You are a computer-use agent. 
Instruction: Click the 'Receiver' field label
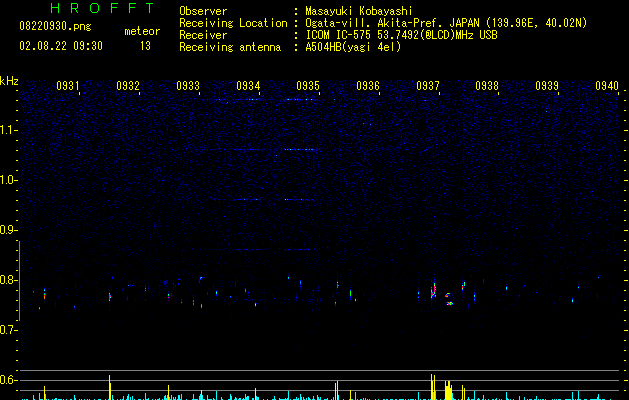[203, 35]
